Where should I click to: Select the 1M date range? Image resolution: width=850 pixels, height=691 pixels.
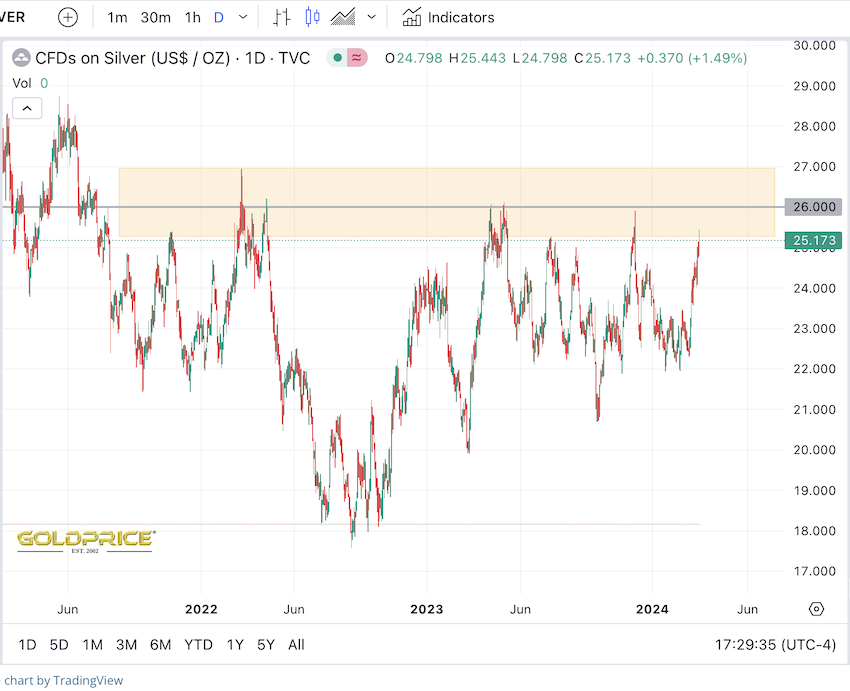(x=93, y=645)
